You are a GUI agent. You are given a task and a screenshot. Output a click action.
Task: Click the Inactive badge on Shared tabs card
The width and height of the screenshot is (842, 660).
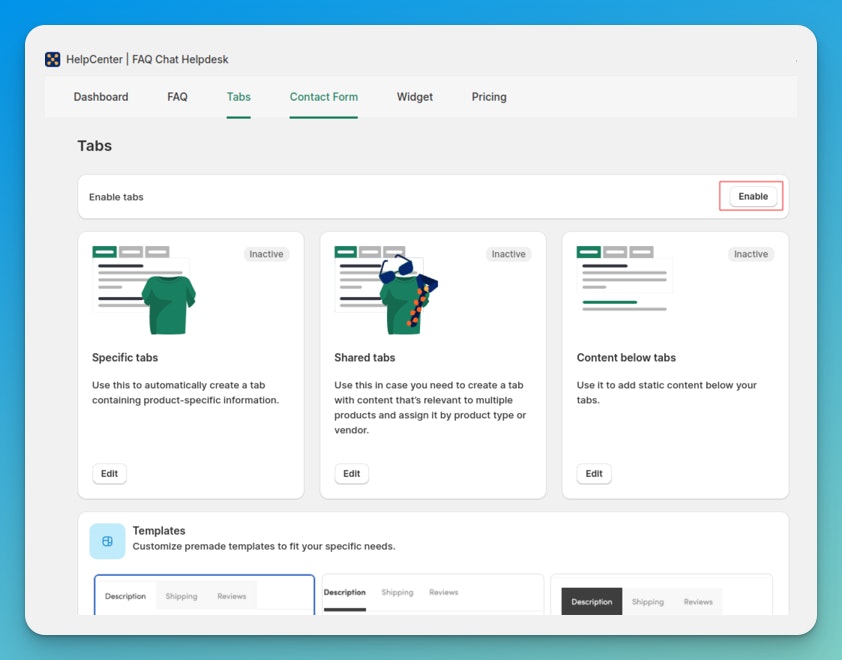pyautogui.click(x=508, y=254)
